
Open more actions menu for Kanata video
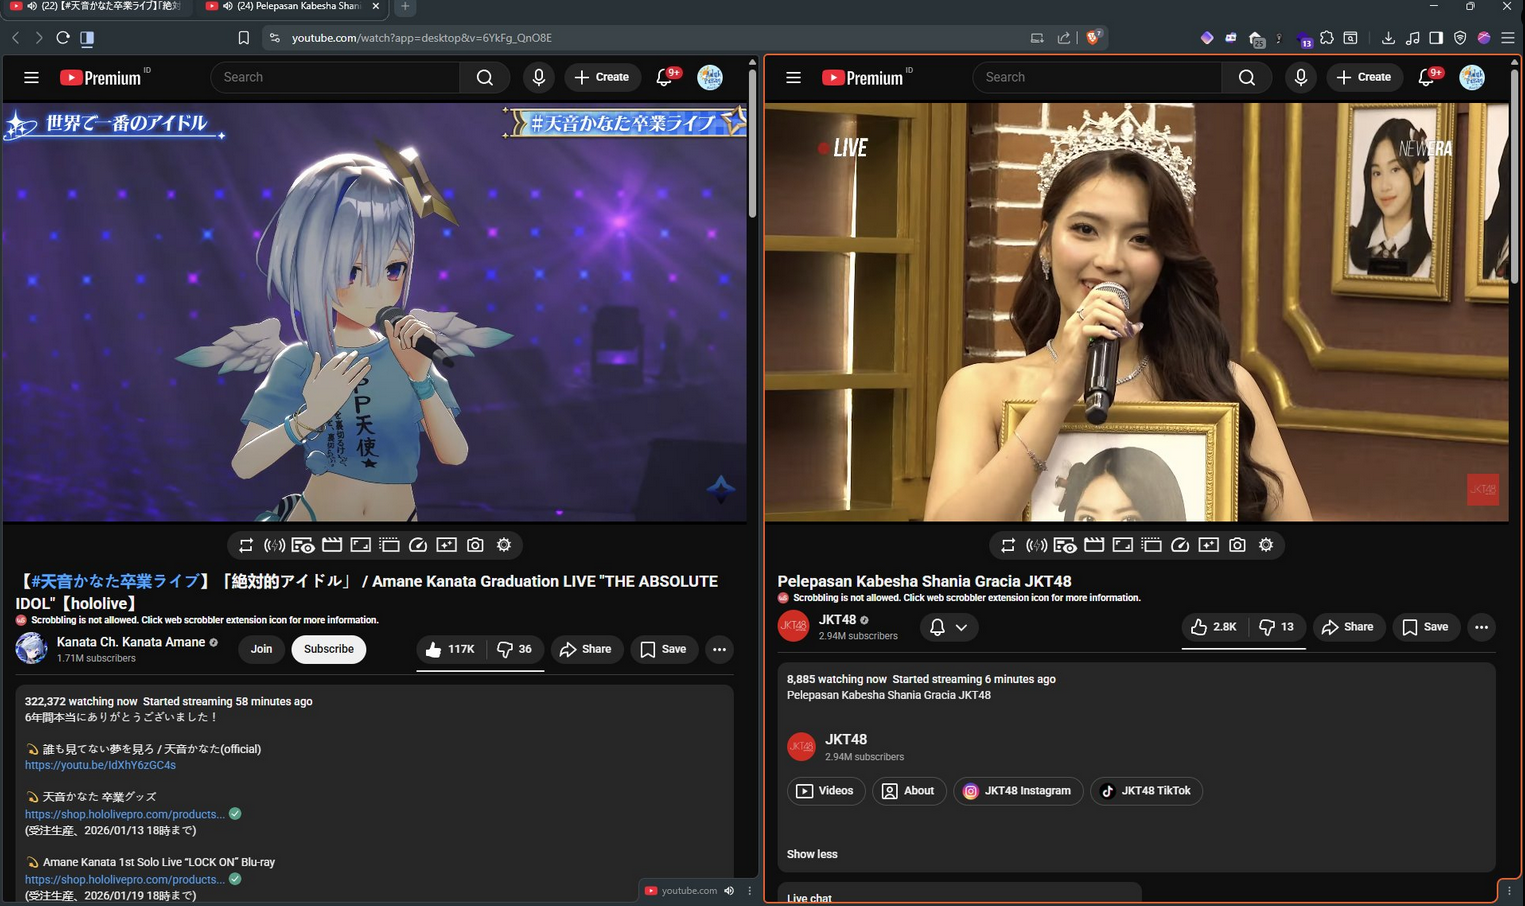[719, 649]
